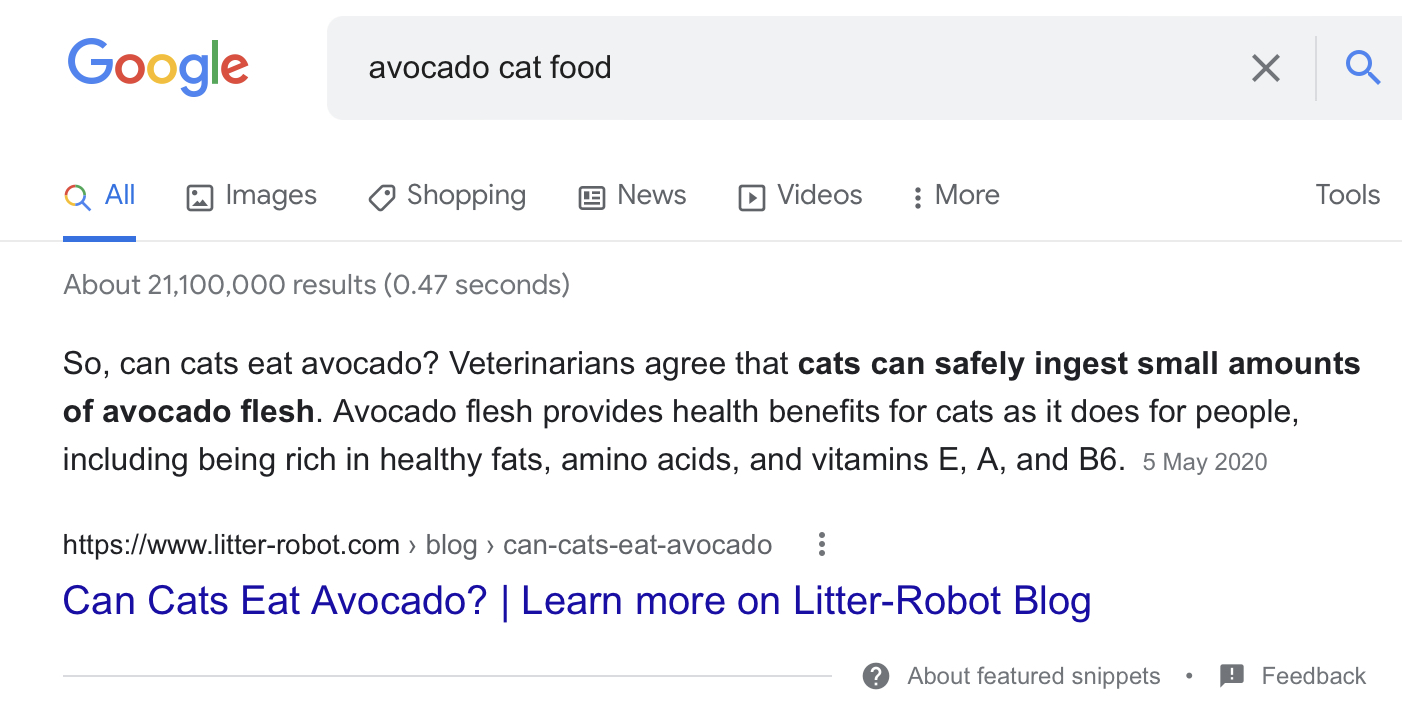Switch to the Videos tab
The width and height of the screenshot is (1402, 707).
pyautogui.click(x=819, y=195)
